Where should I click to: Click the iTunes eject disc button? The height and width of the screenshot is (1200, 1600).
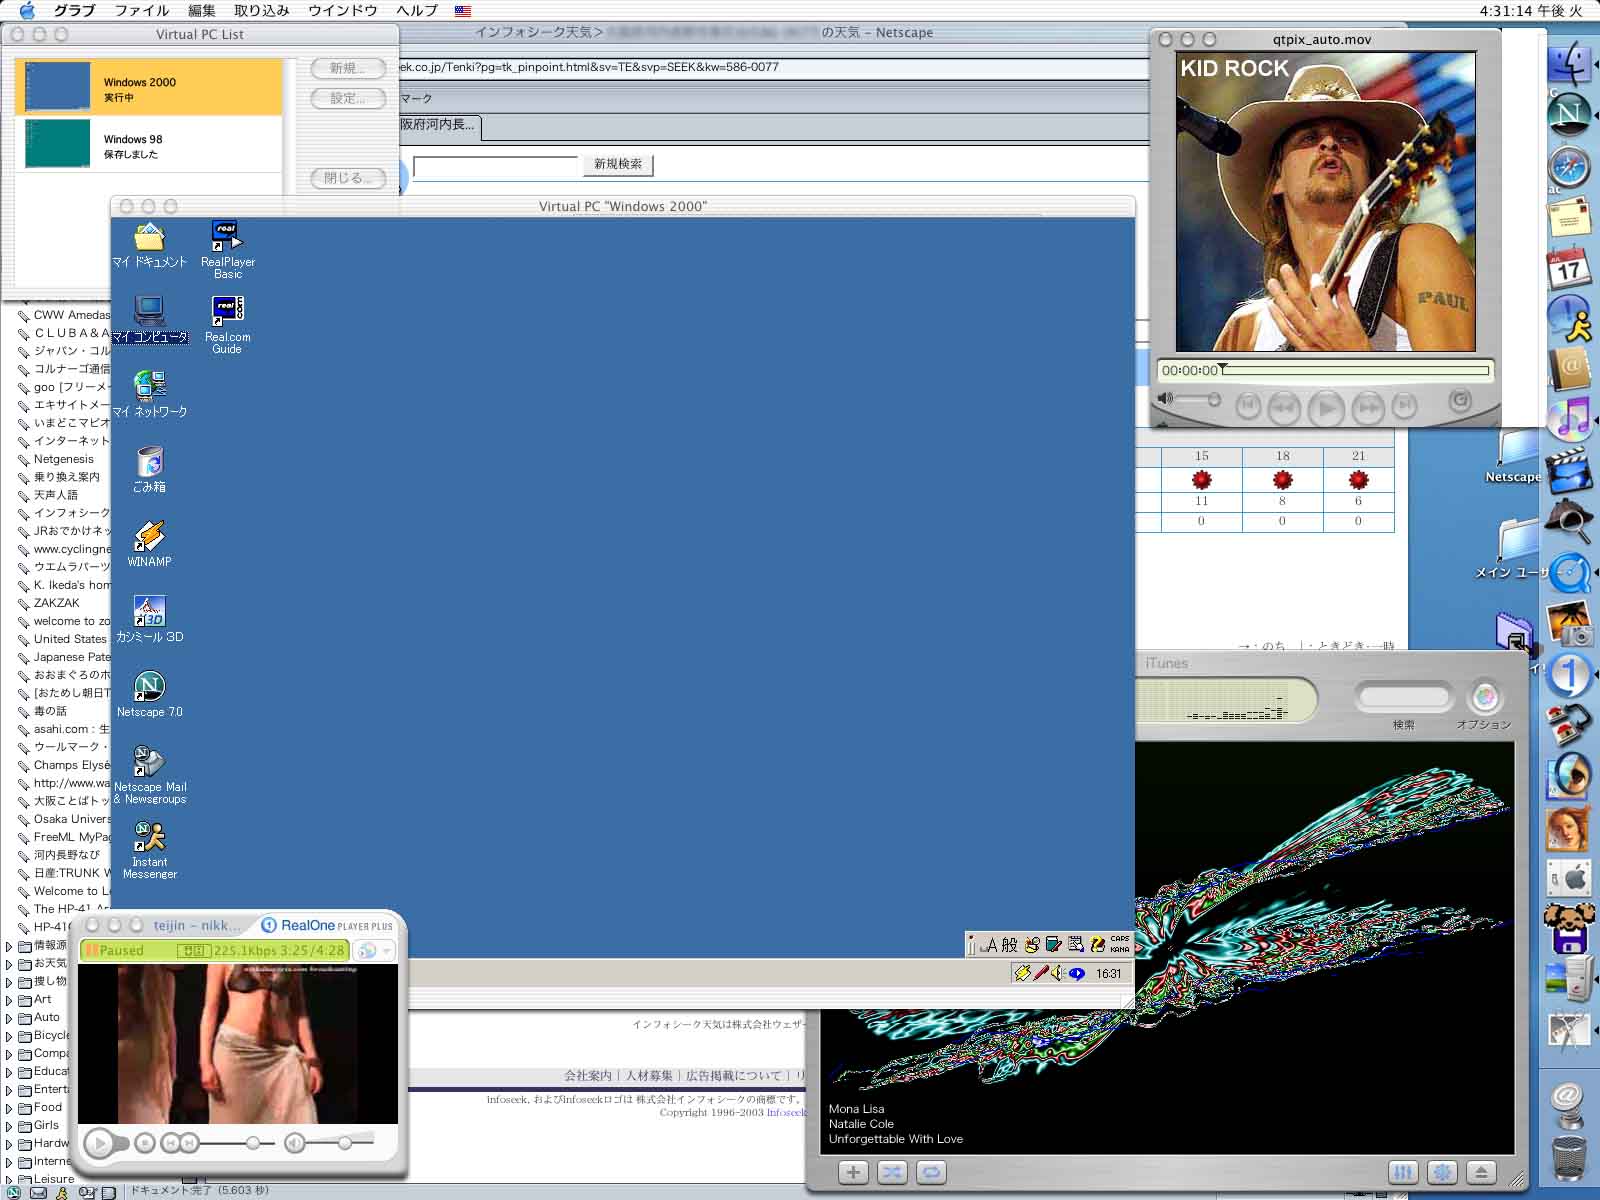point(1481,1172)
